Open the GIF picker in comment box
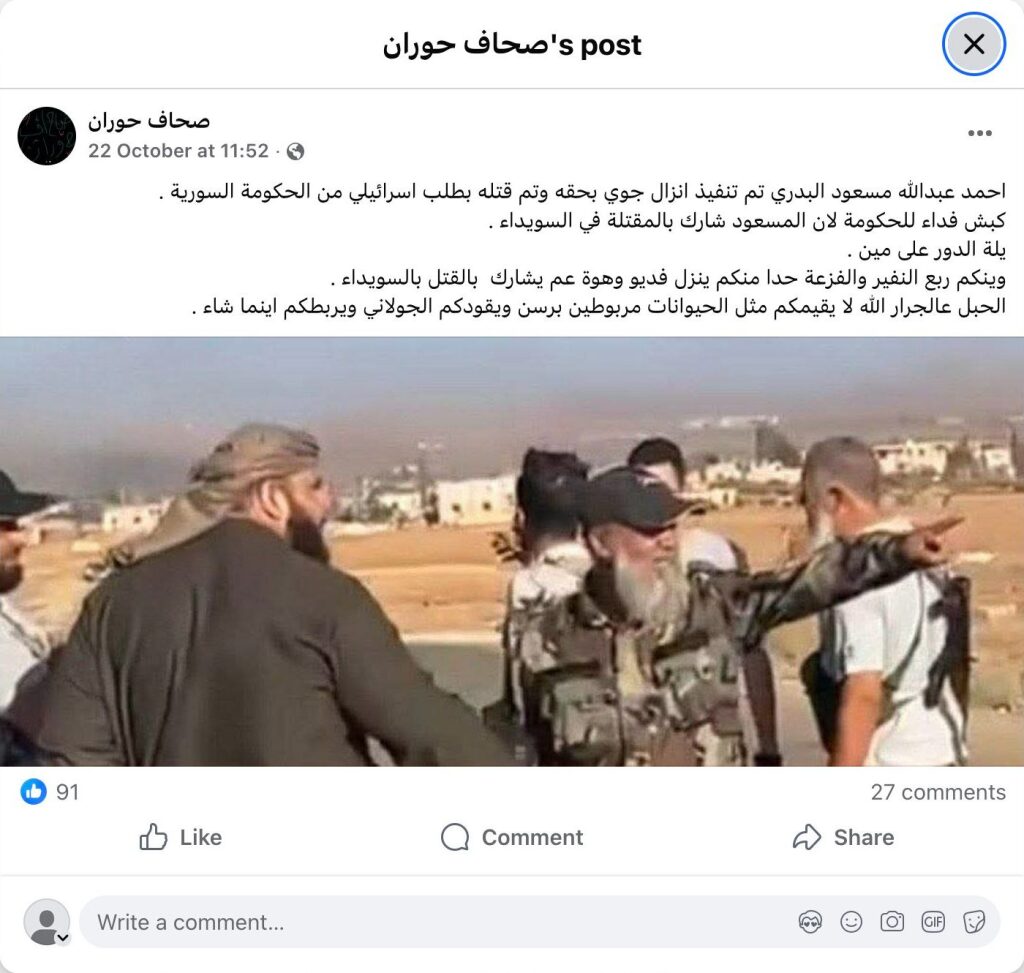1024x973 pixels. coord(933,922)
